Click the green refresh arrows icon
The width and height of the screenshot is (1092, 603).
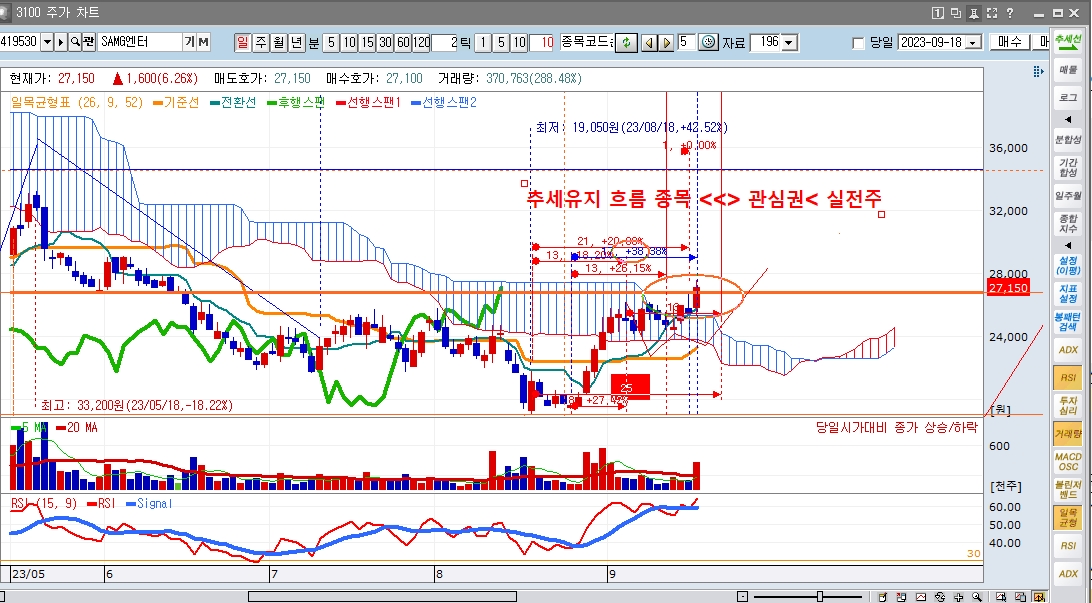click(626, 42)
